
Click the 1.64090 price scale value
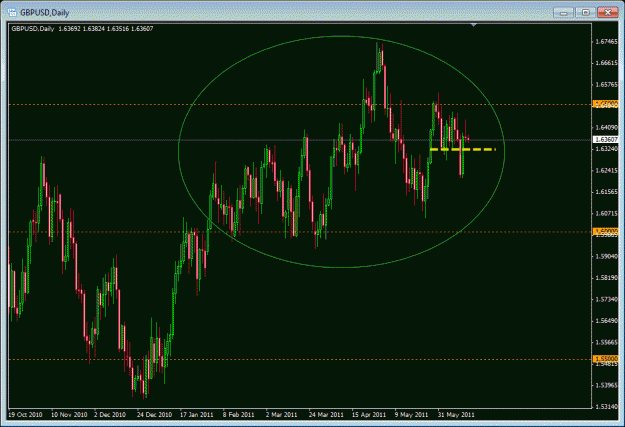point(606,128)
